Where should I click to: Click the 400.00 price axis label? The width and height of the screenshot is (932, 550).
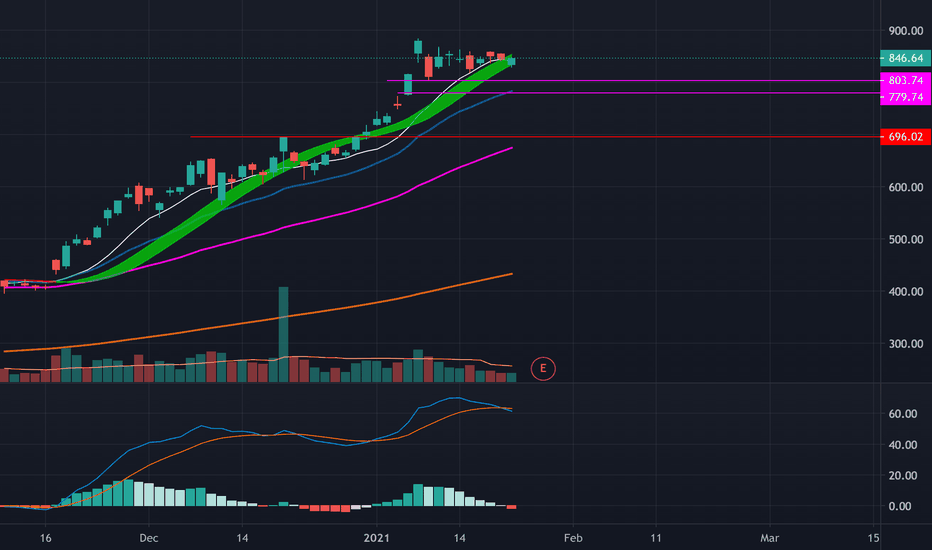(x=905, y=292)
